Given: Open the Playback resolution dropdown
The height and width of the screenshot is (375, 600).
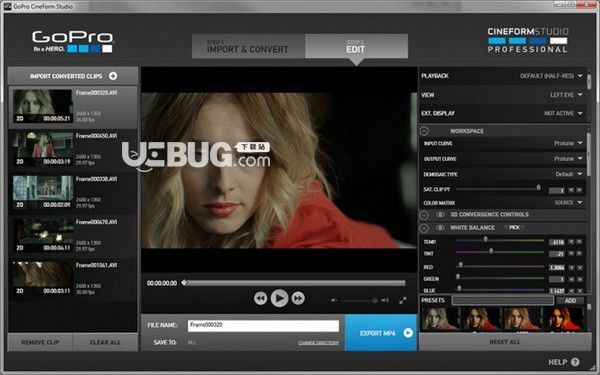Looking at the screenshot, I should pyautogui.click(x=551, y=76).
